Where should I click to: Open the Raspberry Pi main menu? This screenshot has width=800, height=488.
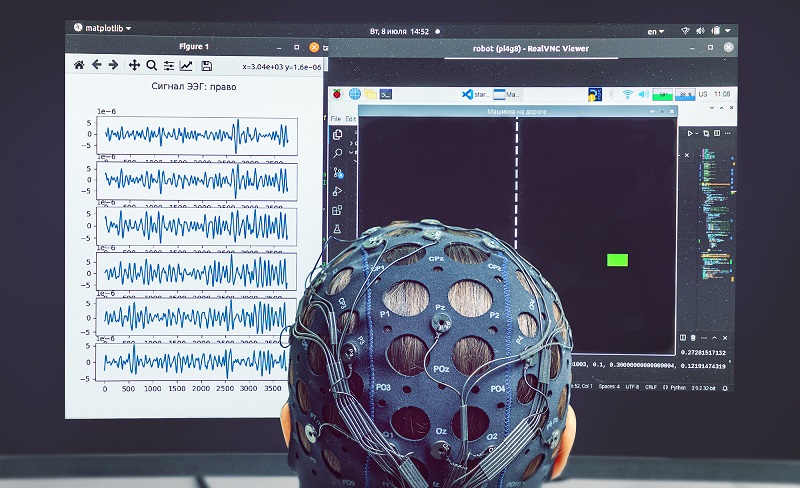[x=337, y=94]
